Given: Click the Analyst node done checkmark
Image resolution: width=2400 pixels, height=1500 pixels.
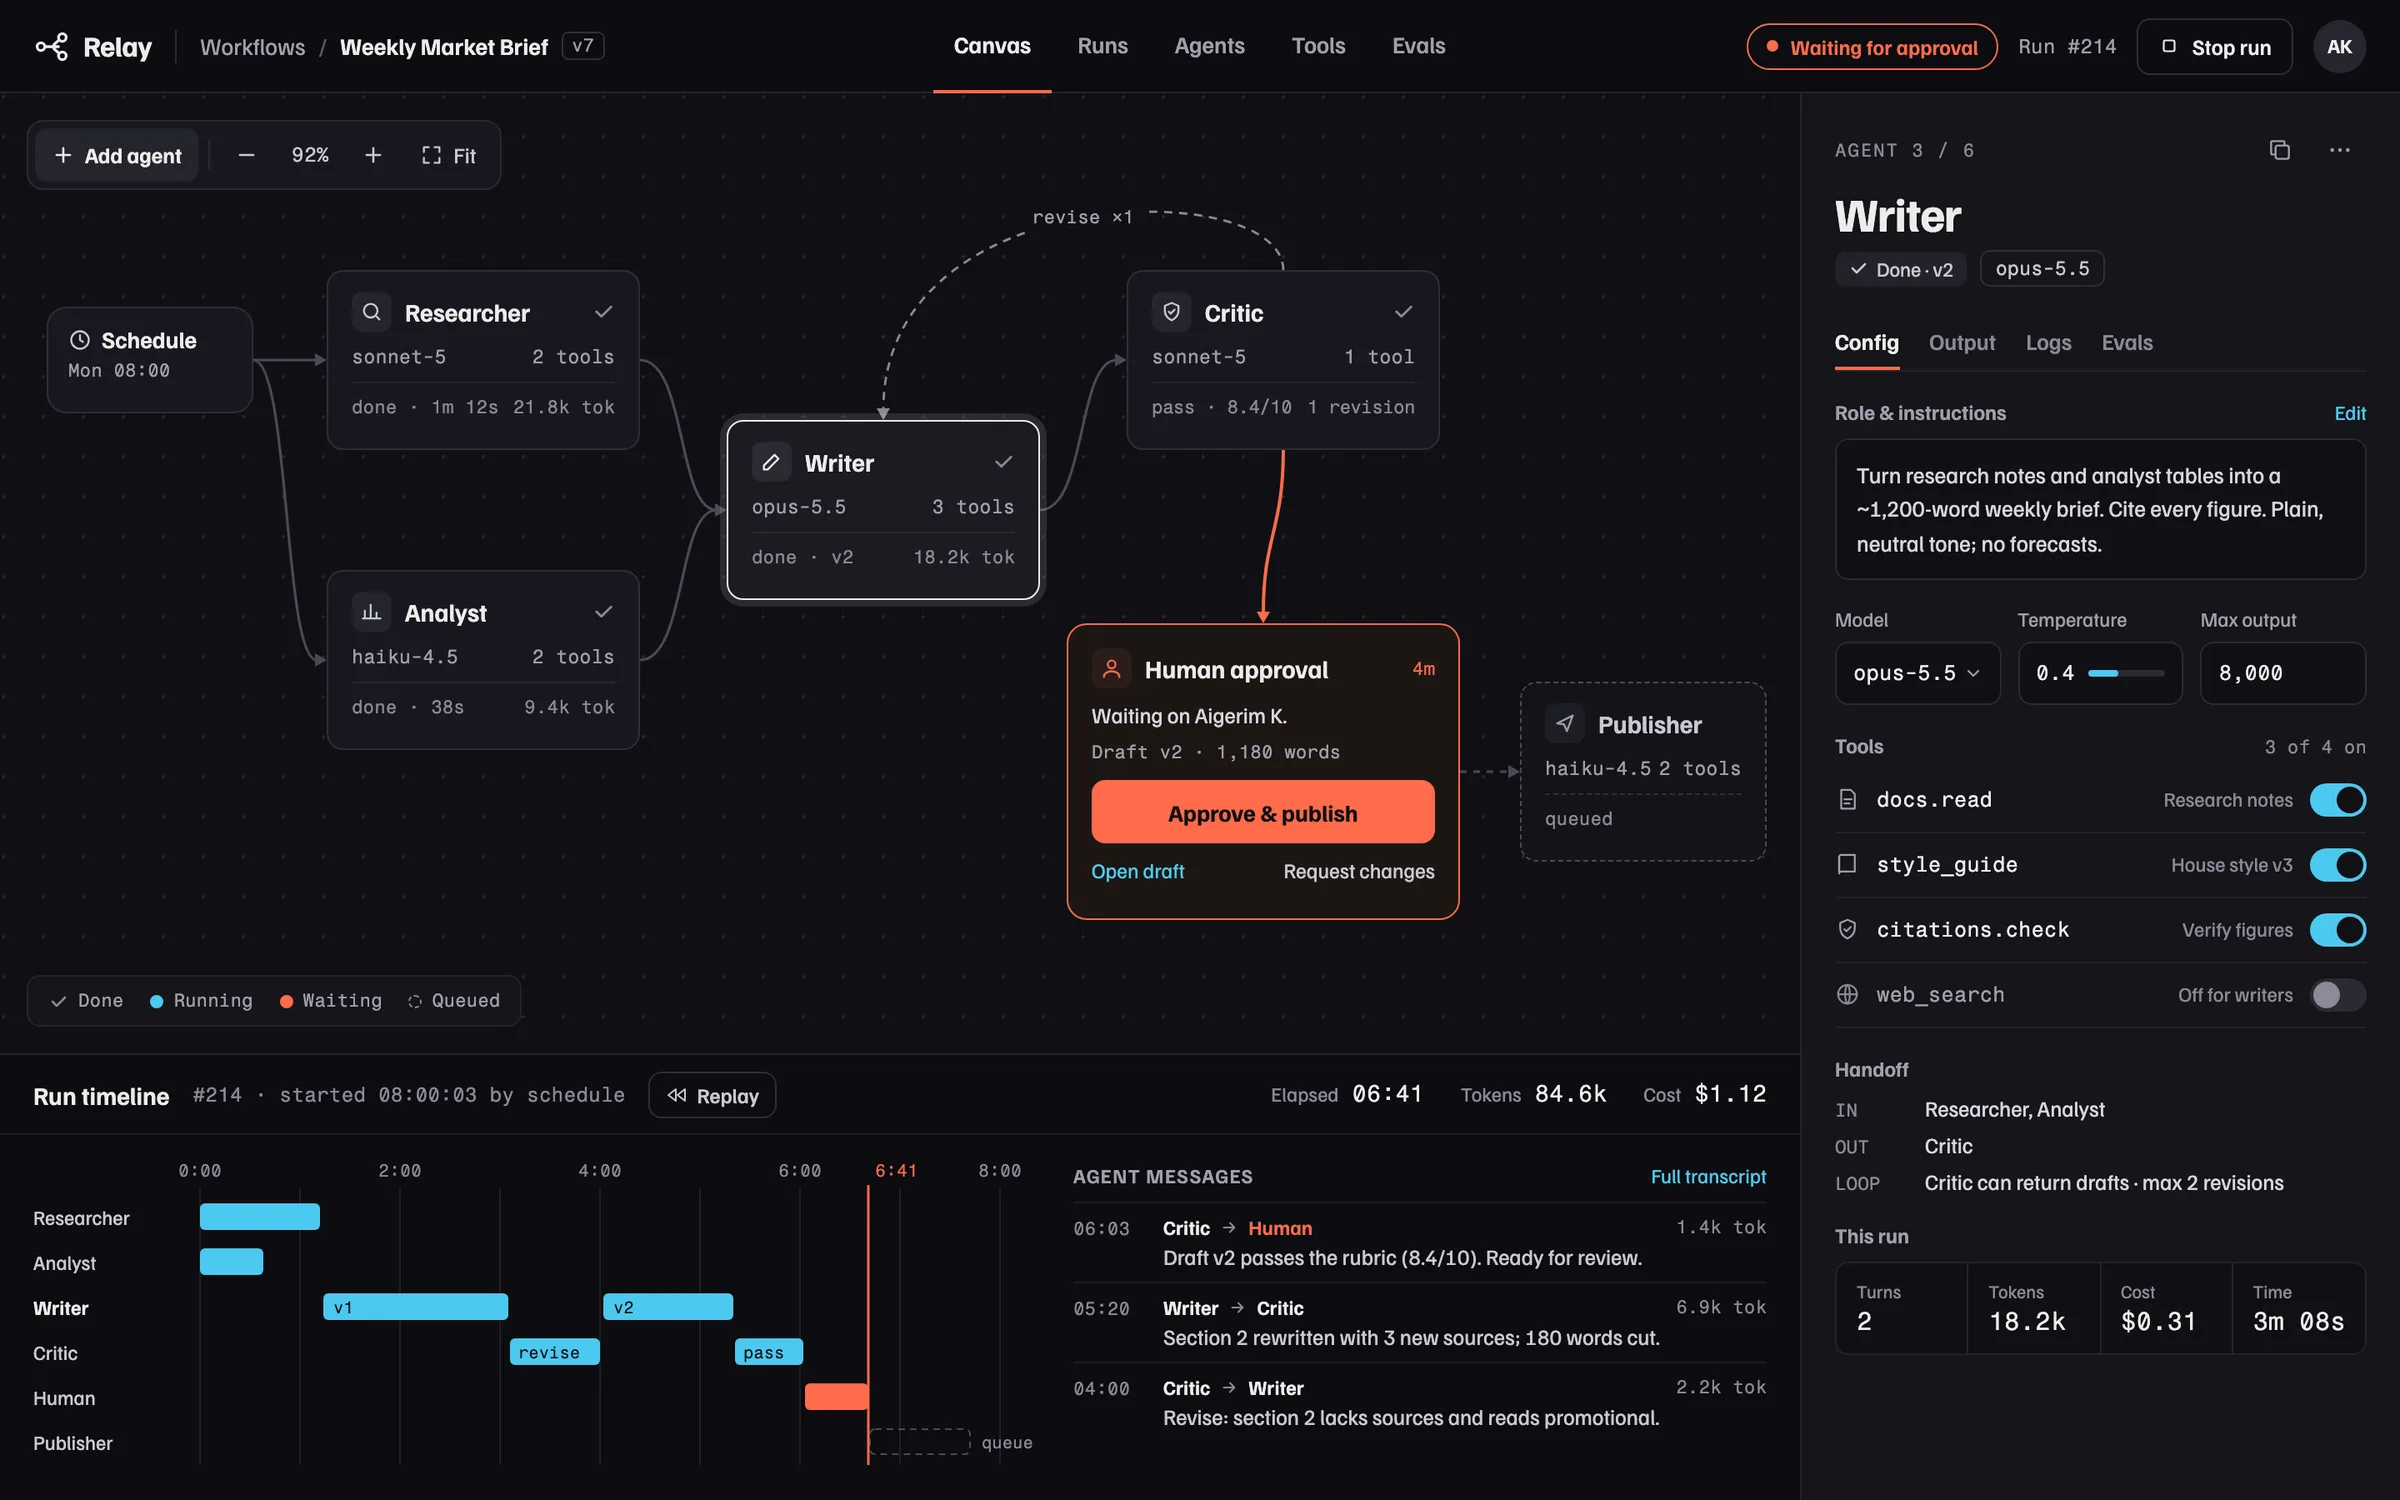Looking at the screenshot, I should pos(603,612).
